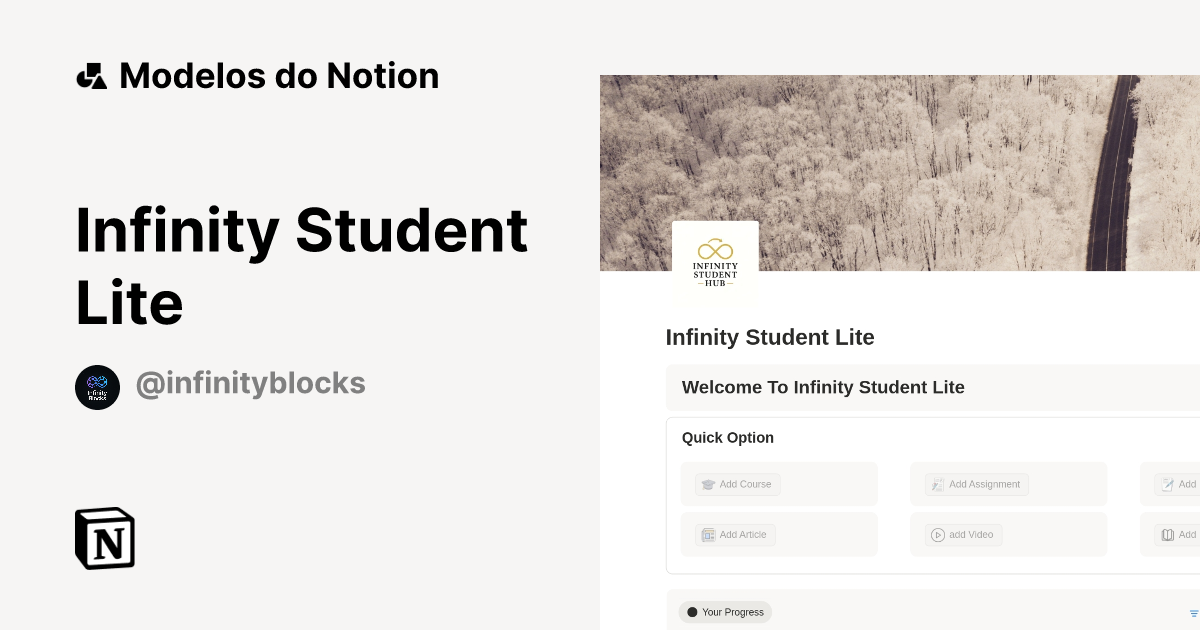This screenshot has height=630, width=1200.
Task: Open the blue filter icon beside Your Progress
Action: point(1193,611)
